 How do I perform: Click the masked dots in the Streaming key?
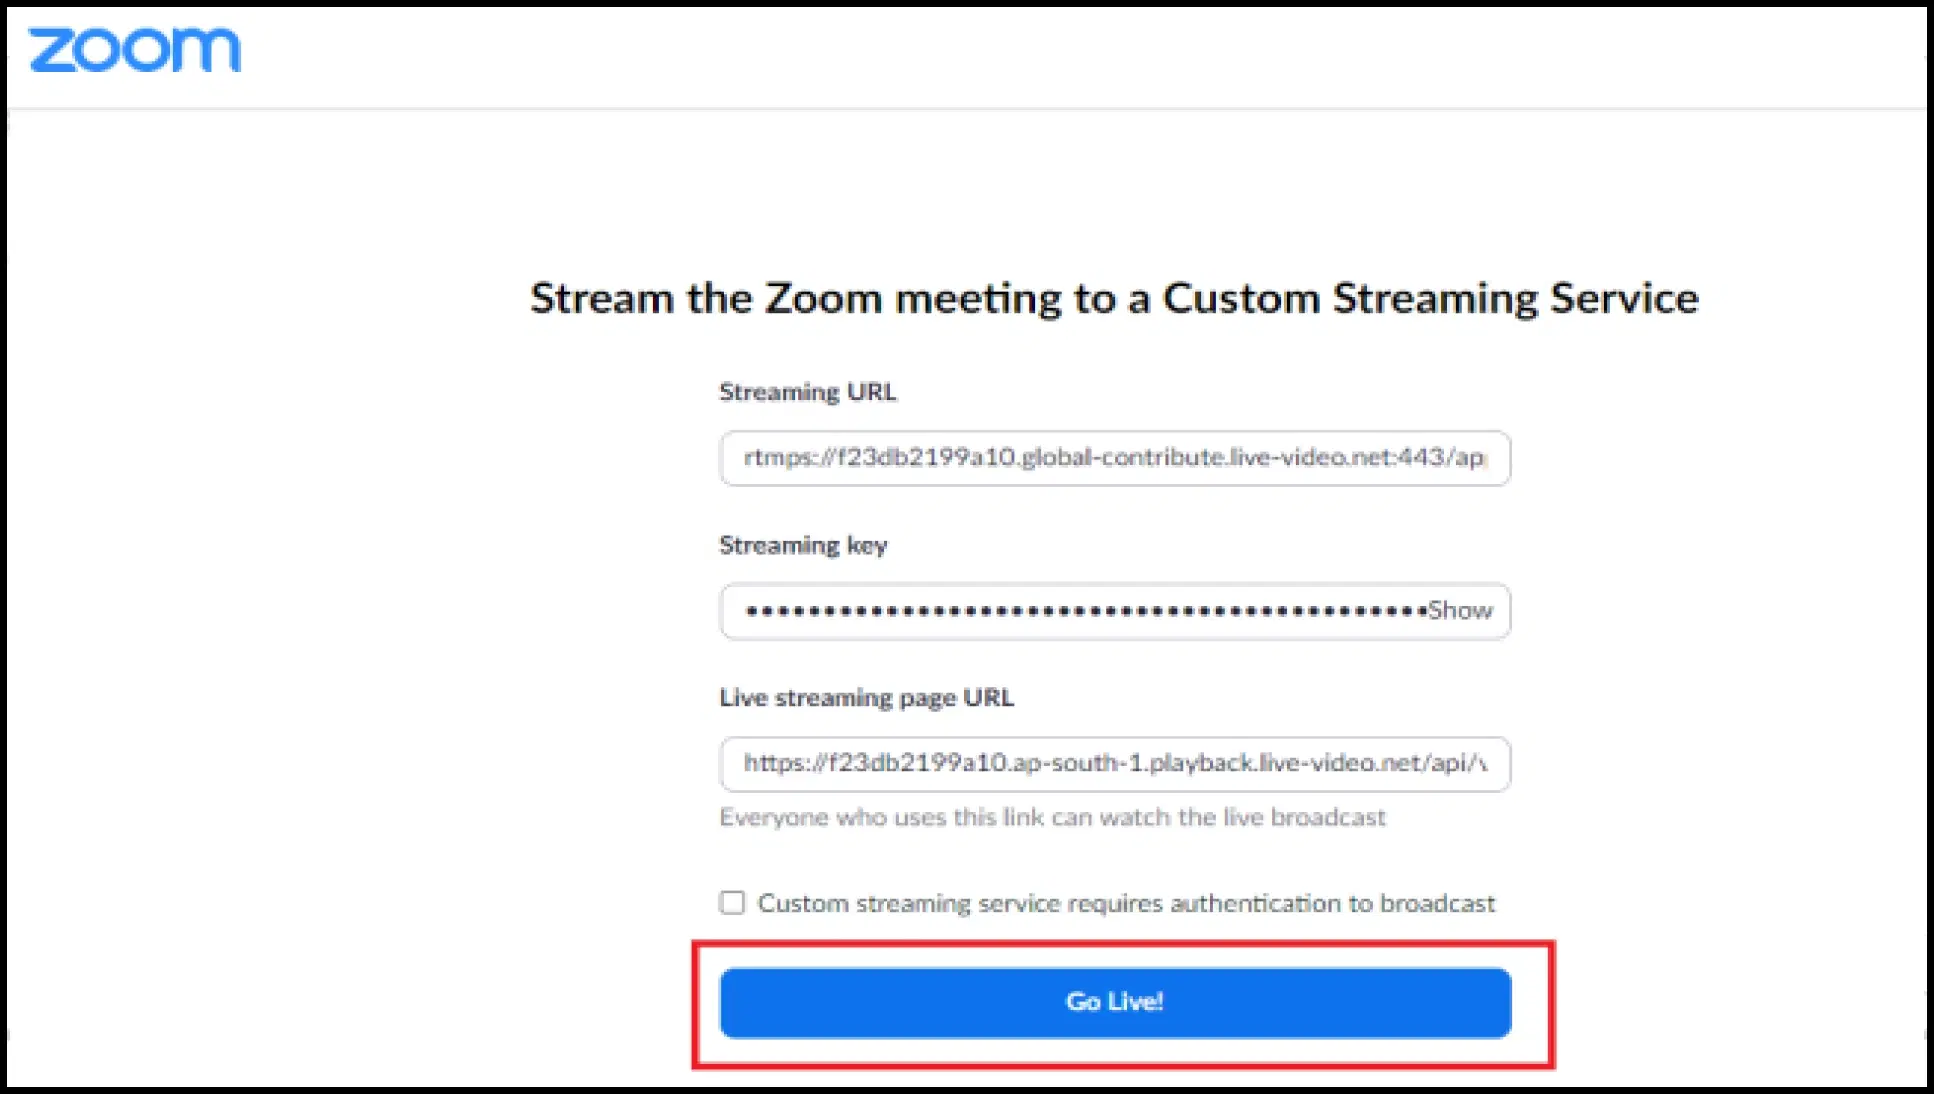click(1080, 611)
